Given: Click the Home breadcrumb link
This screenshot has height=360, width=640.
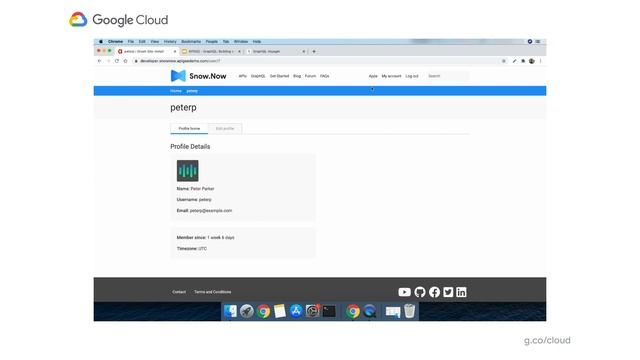Looking at the screenshot, I should click(176, 91).
